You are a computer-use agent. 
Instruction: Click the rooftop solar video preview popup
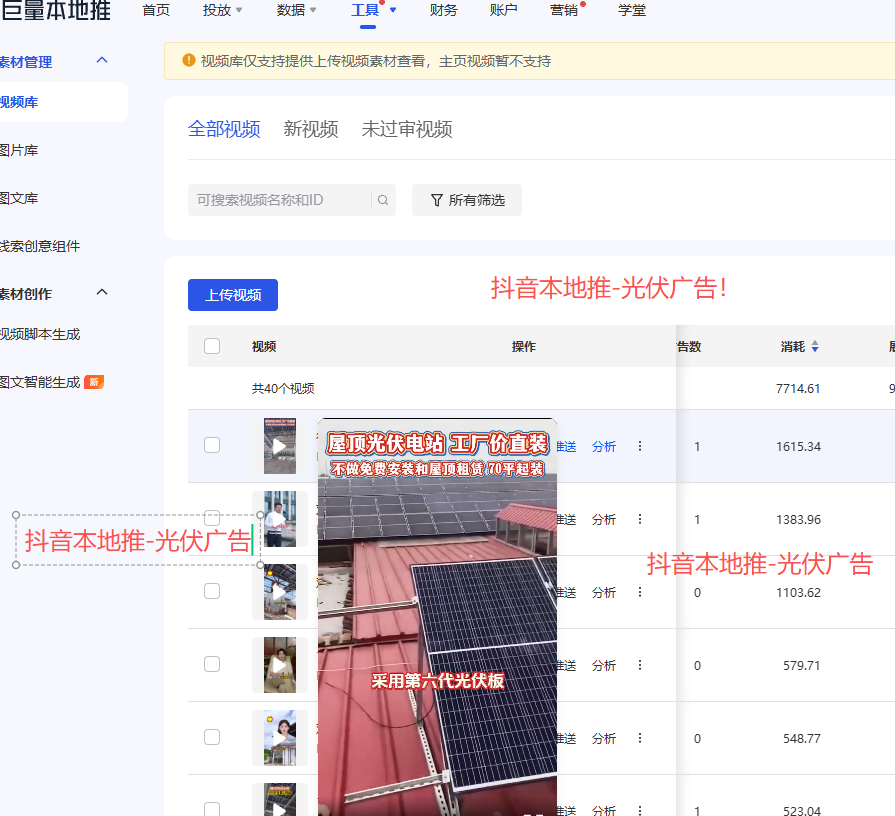pos(437,617)
